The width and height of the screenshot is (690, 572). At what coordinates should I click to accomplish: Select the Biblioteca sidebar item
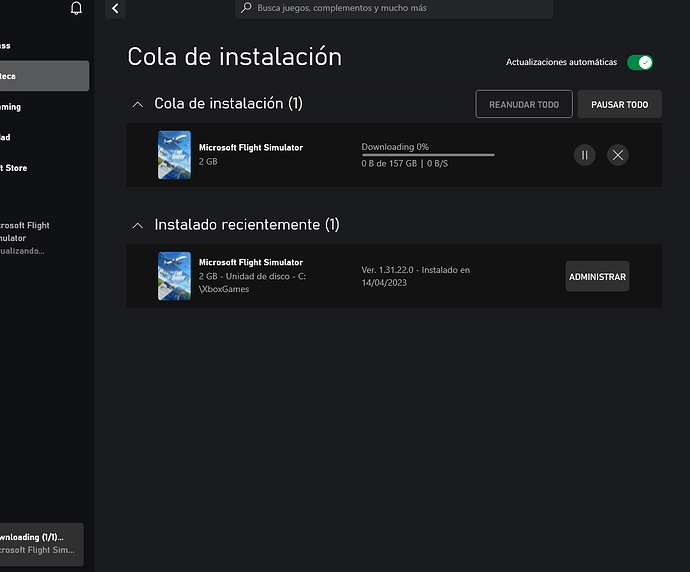pos(44,76)
